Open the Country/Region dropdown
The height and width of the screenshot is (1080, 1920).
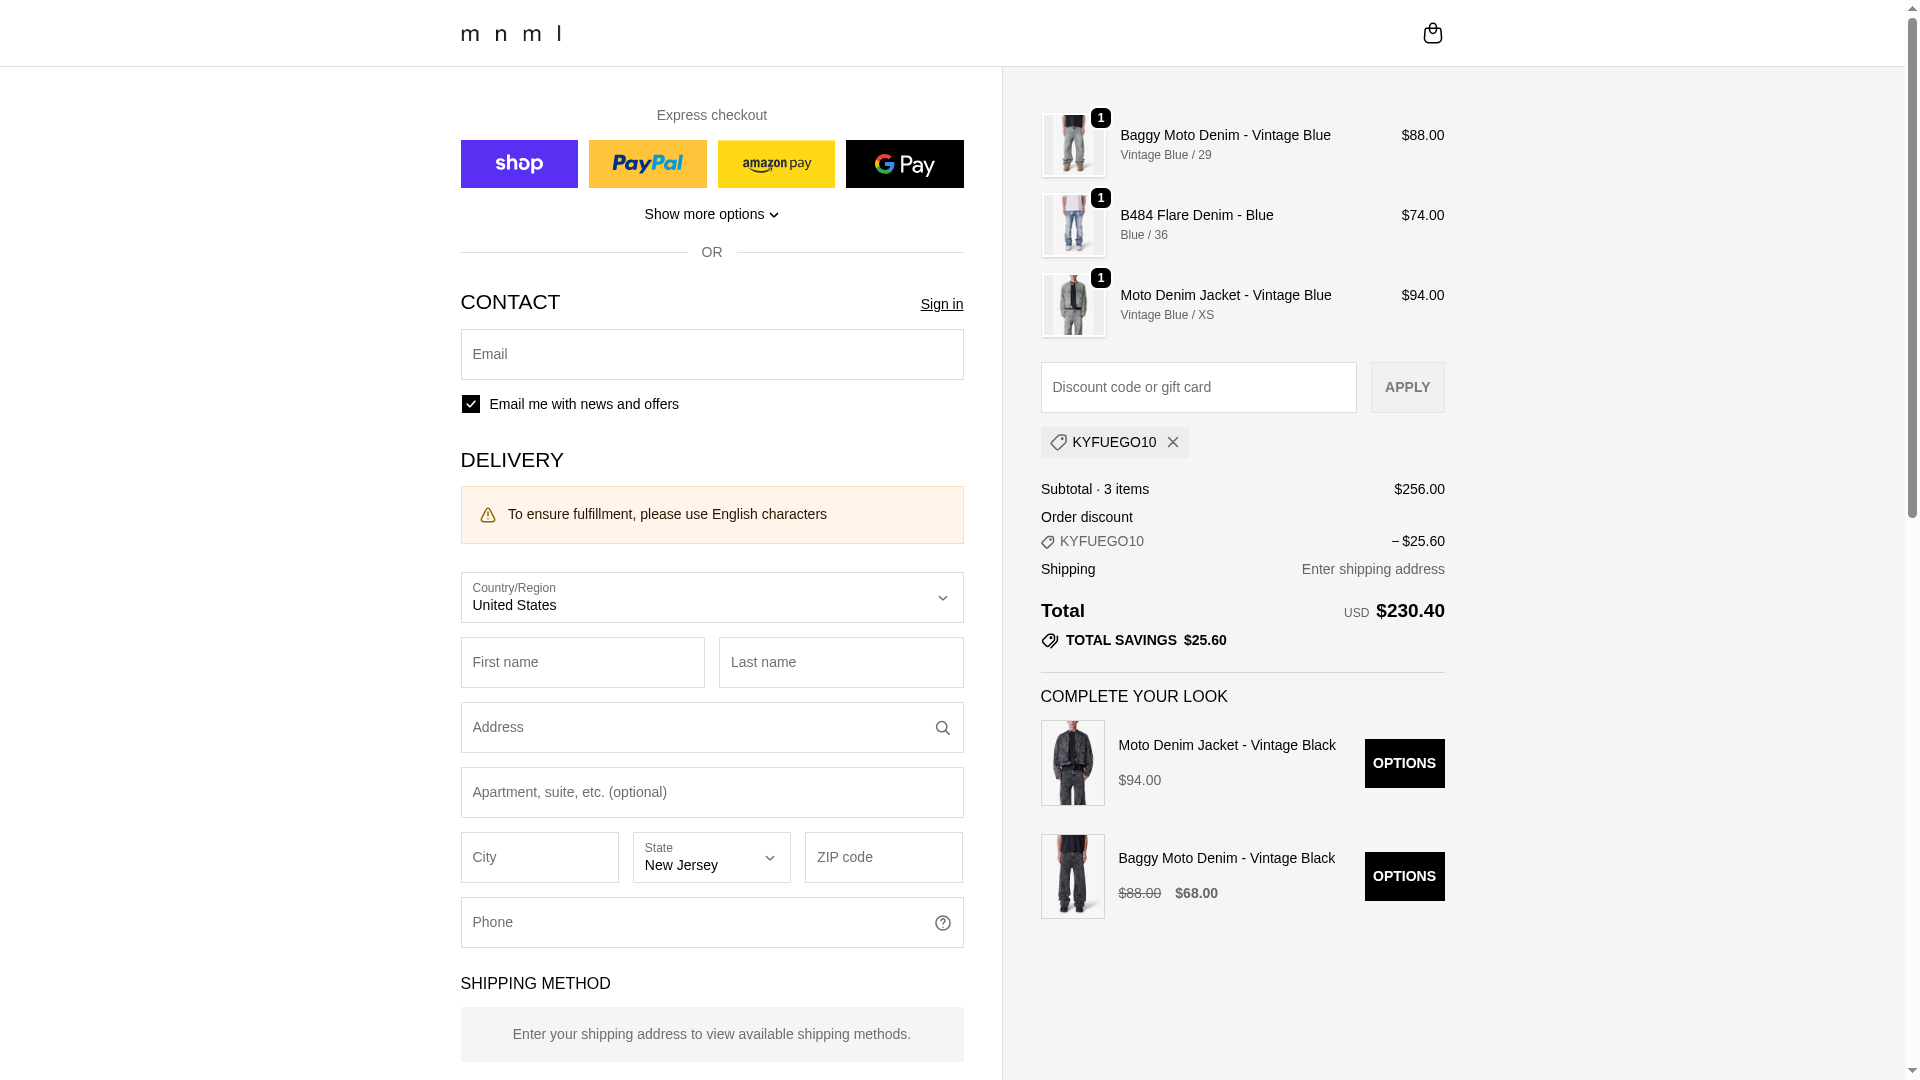[711, 597]
